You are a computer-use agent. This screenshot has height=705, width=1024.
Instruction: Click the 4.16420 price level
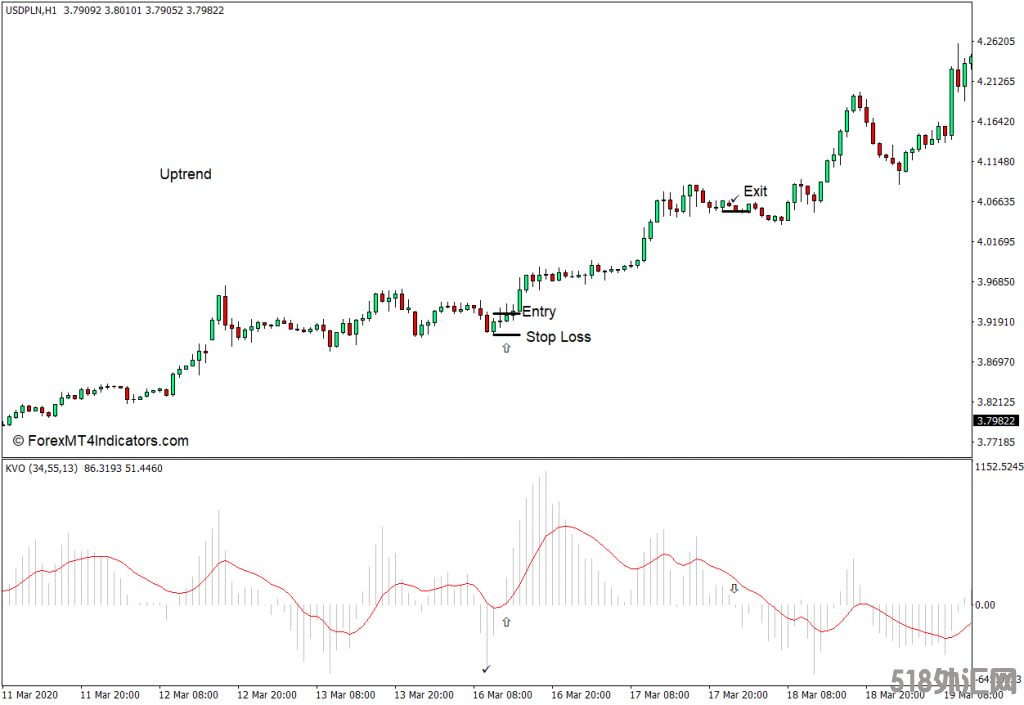tap(996, 121)
